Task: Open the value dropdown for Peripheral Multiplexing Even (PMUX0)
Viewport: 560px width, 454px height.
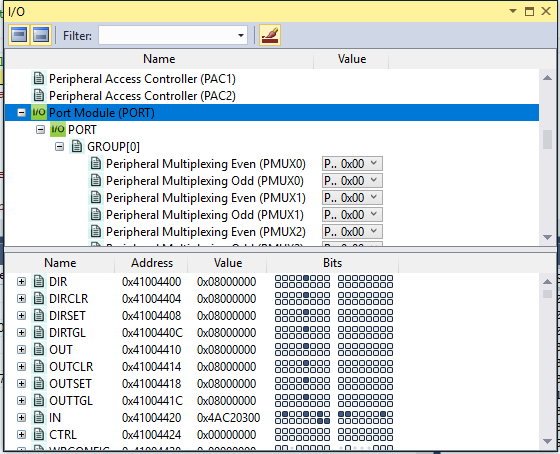Action: pos(374,163)
